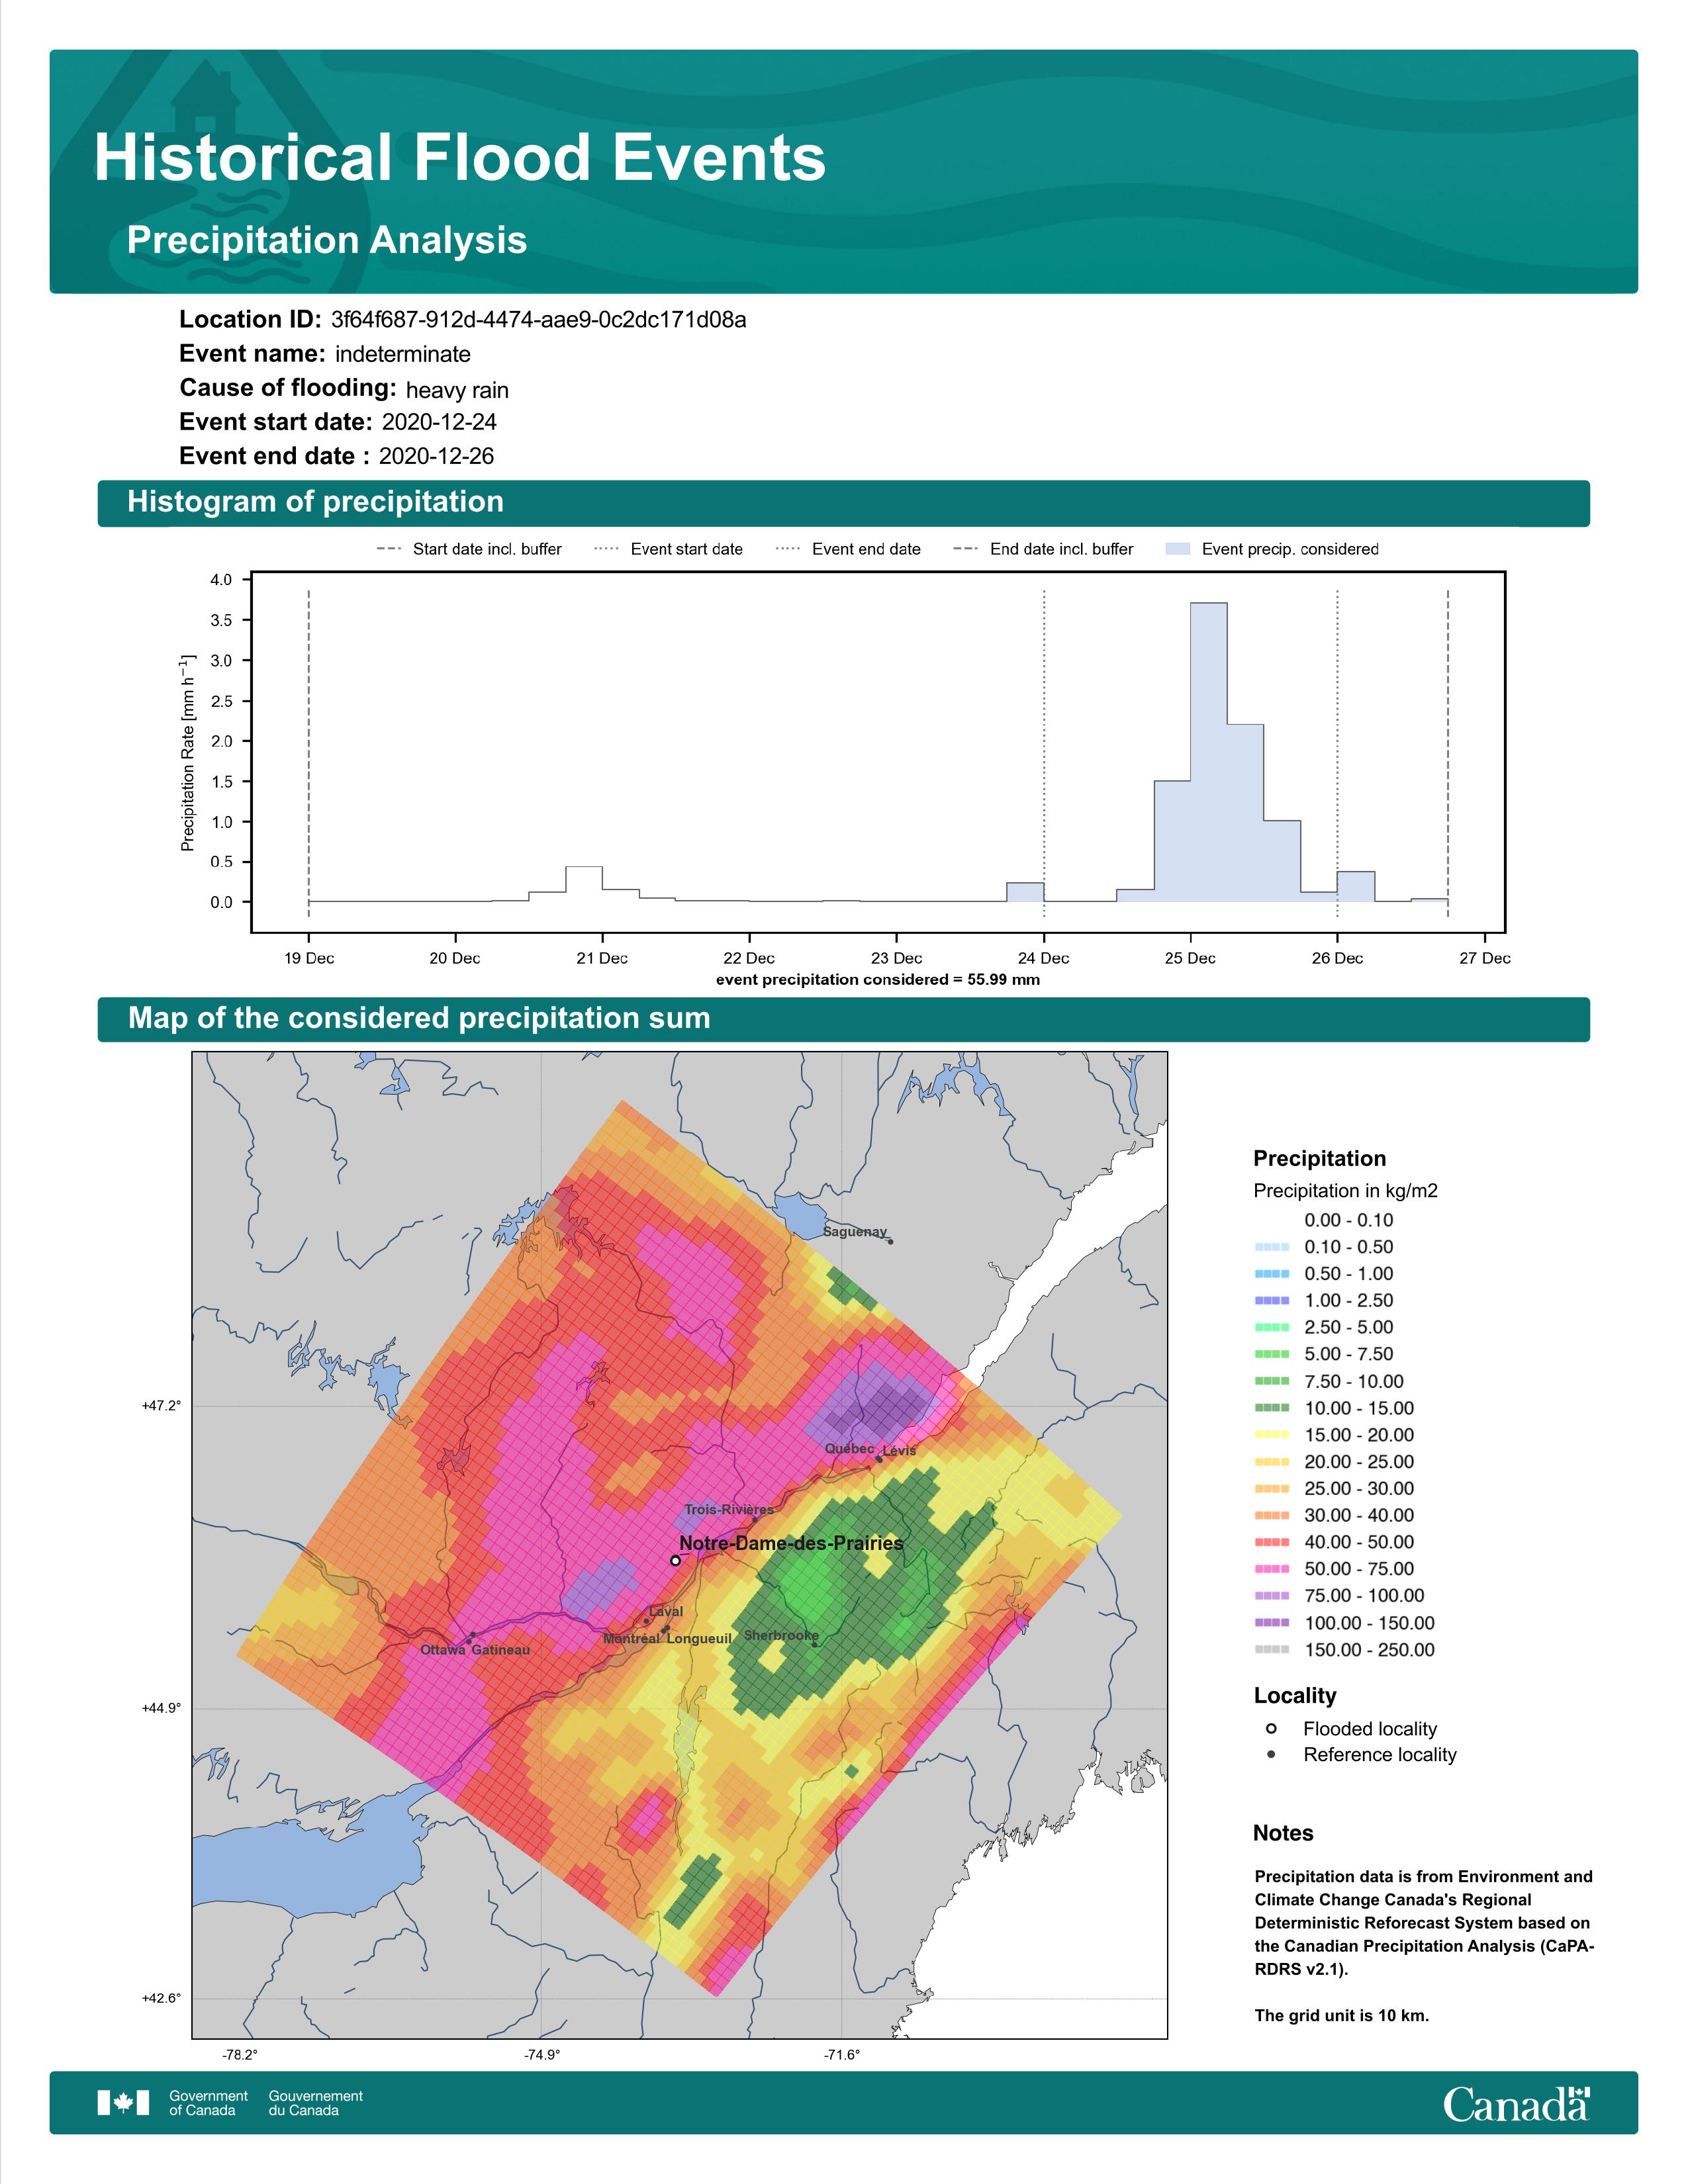Click the Lévis label on map
Image resolution: width=1688 pixels, height=2184 pixels.
[899, 1450]
